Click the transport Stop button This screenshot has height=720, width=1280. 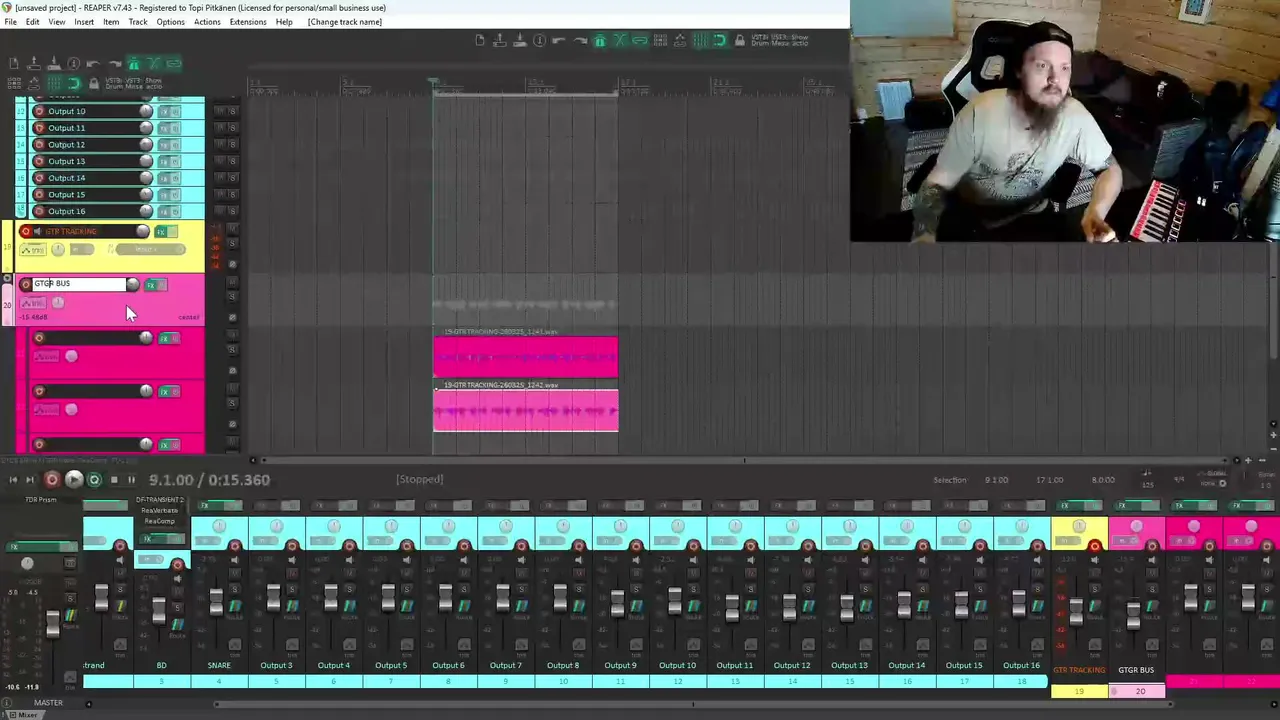click(x=113, y=480)
